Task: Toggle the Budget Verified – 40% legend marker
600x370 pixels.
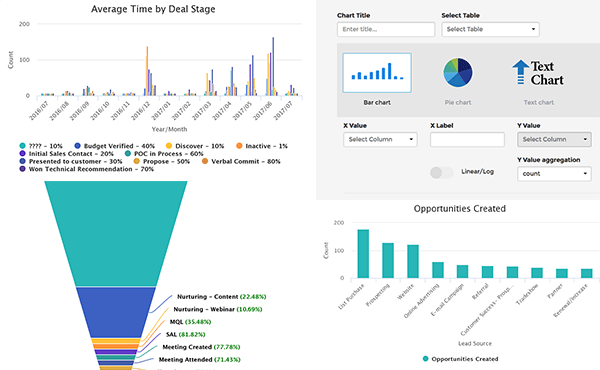Action: [x=78, y=145]
